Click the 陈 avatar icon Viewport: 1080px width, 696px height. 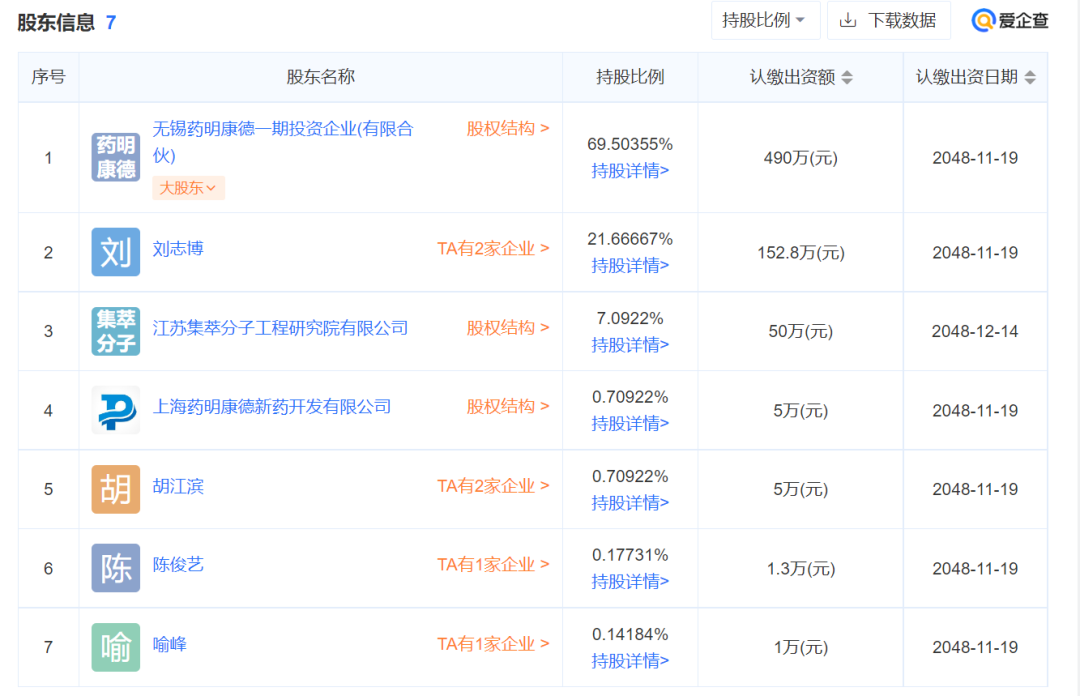115,568
